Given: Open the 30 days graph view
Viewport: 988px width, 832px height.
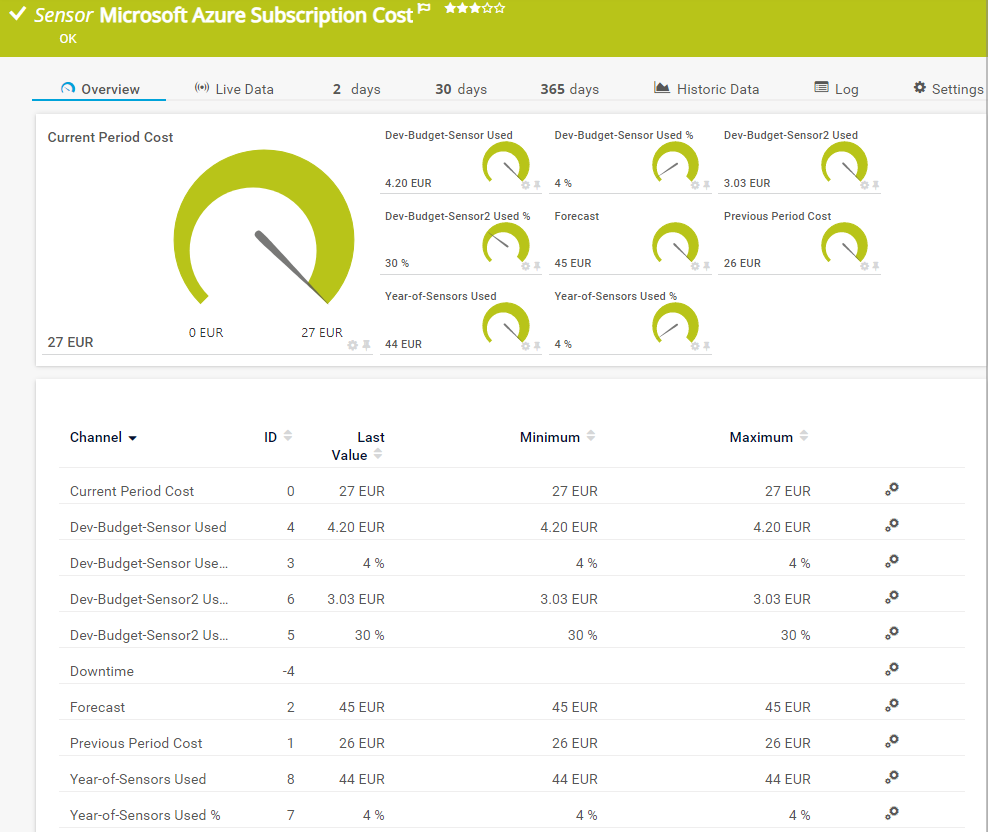Looking at the screenshot, I should 460,89.
